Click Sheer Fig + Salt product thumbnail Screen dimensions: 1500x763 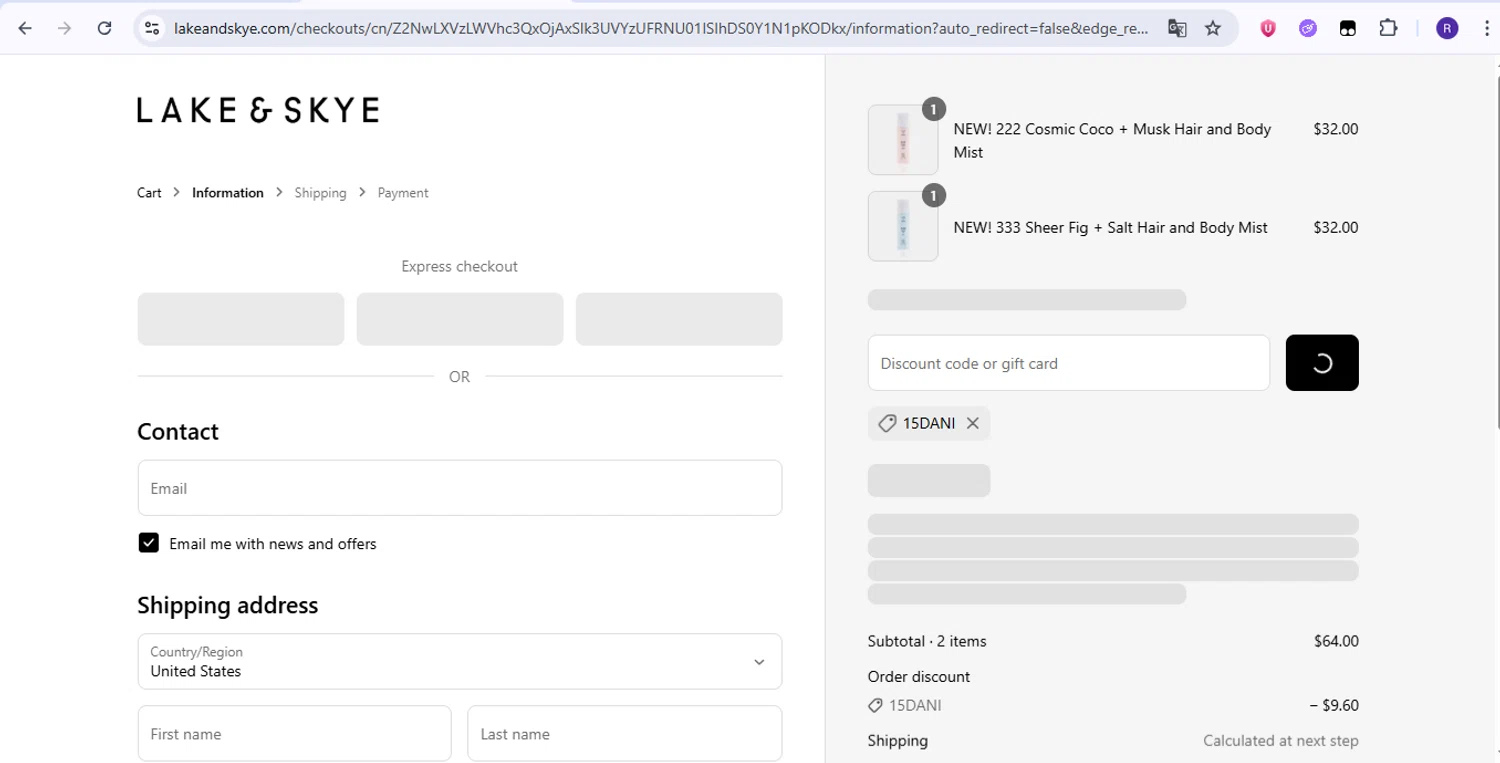[903, 226]
